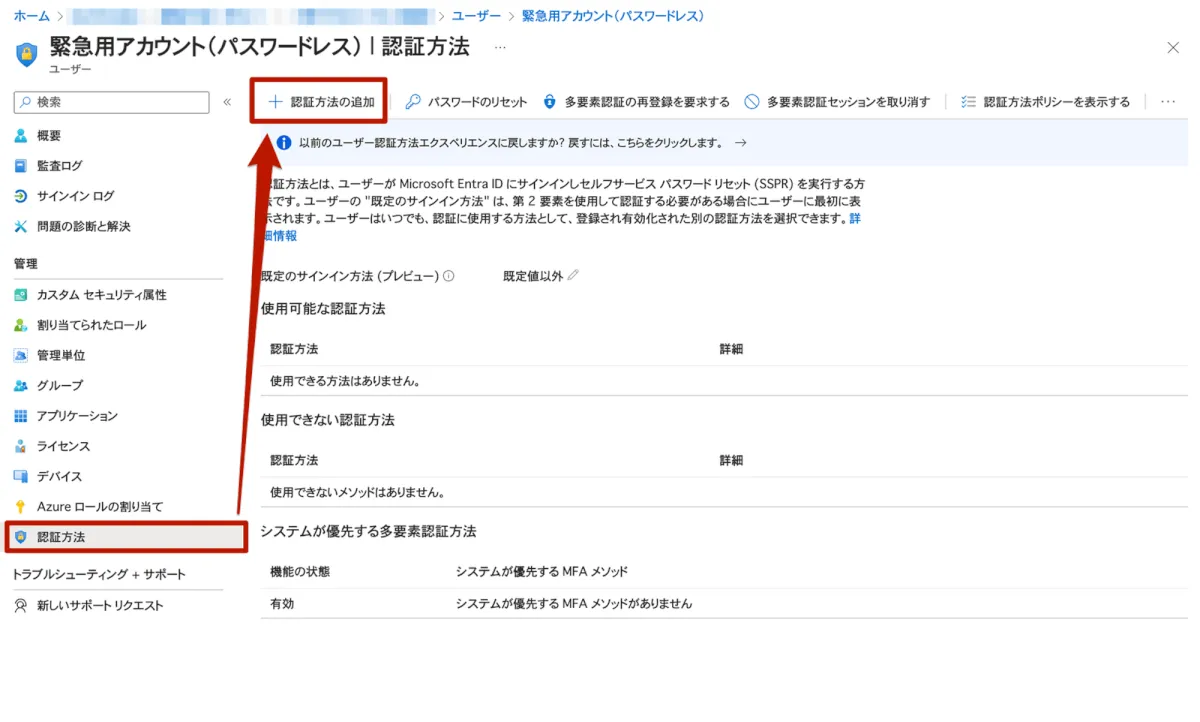The height and width of the screenshot is (722, 1200).
Task: Click the 認証方法の追加 plus button
Action: [320, 102]
